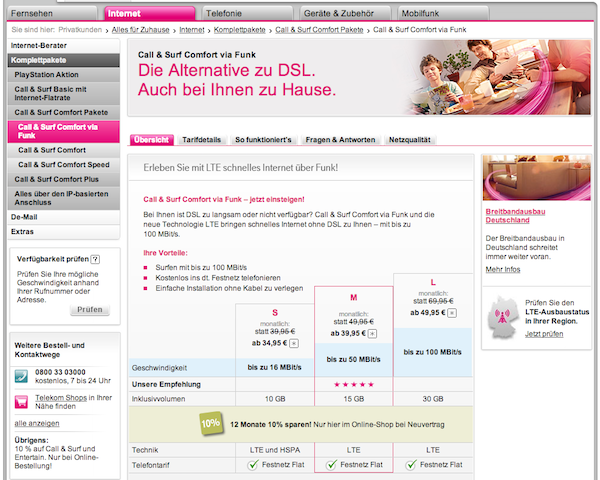
Task: Select Call & Surf Comfort via Funk sidebar entry
Action: click(x=64, y=131)
